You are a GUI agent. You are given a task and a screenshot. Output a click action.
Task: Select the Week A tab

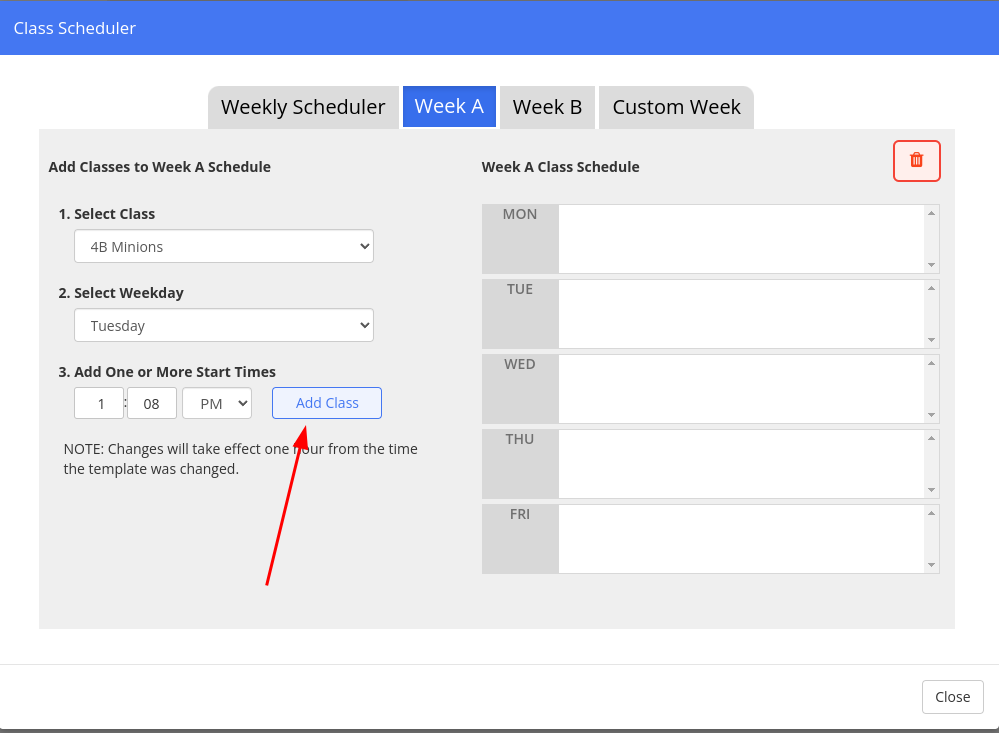pos(449,106)
